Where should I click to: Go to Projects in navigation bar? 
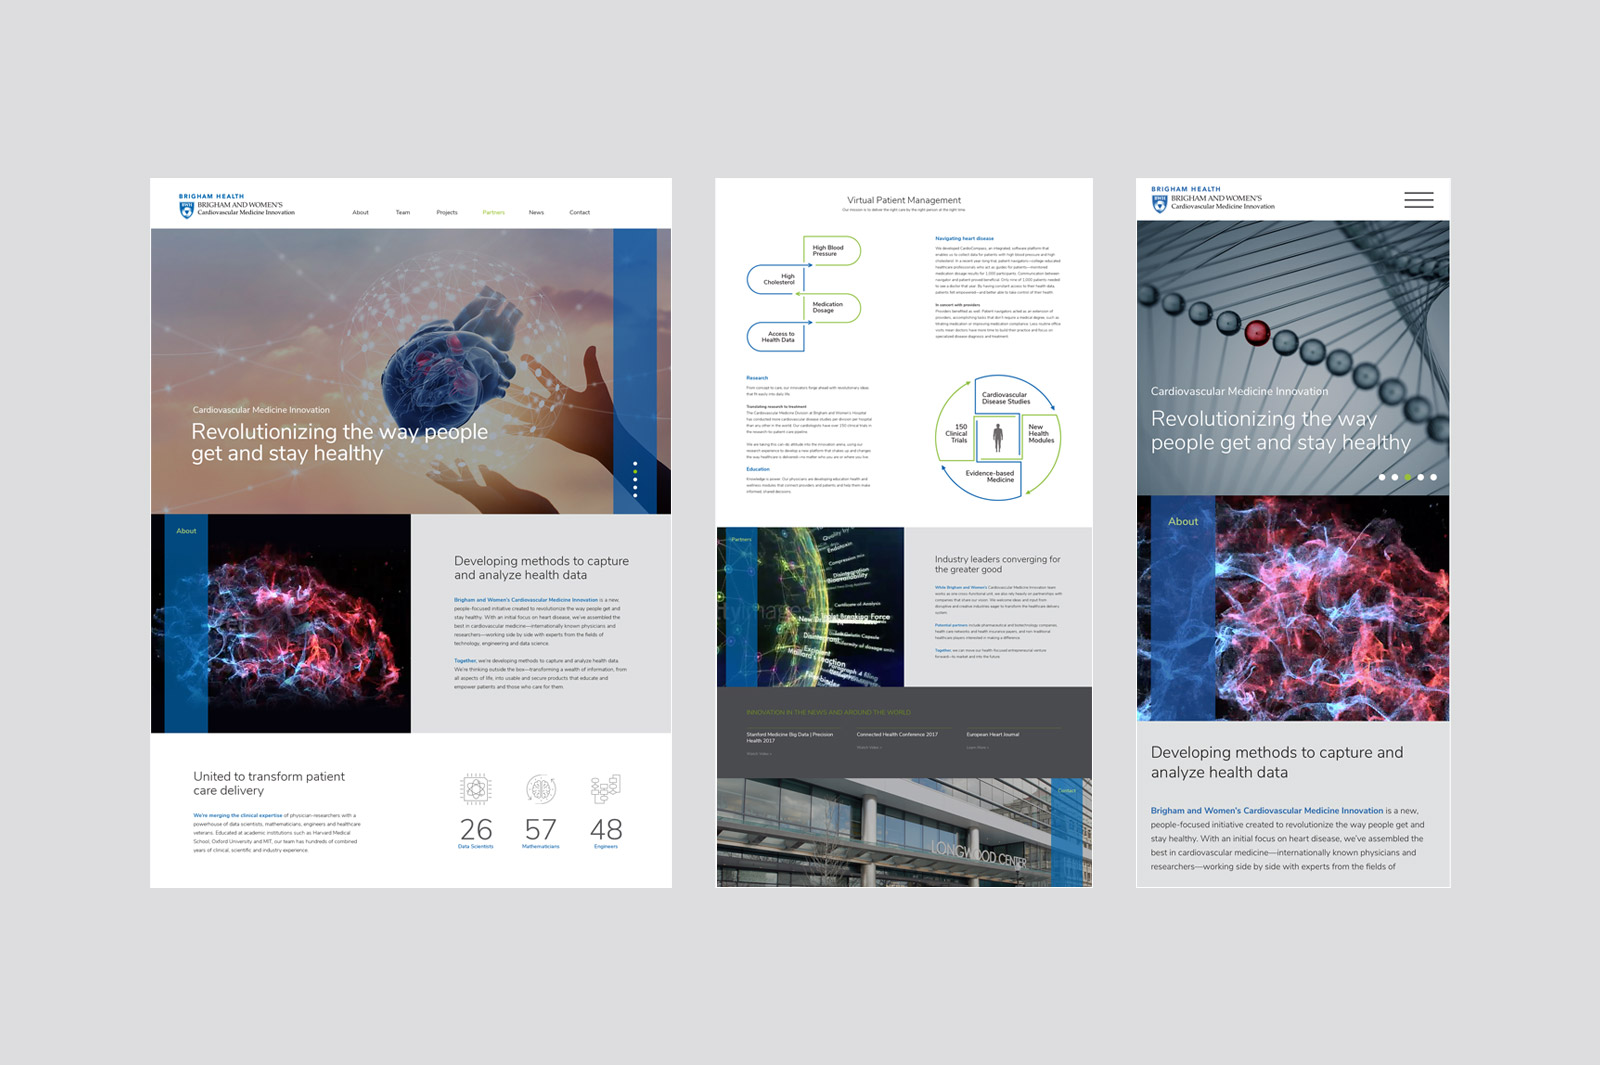[447, 212]
